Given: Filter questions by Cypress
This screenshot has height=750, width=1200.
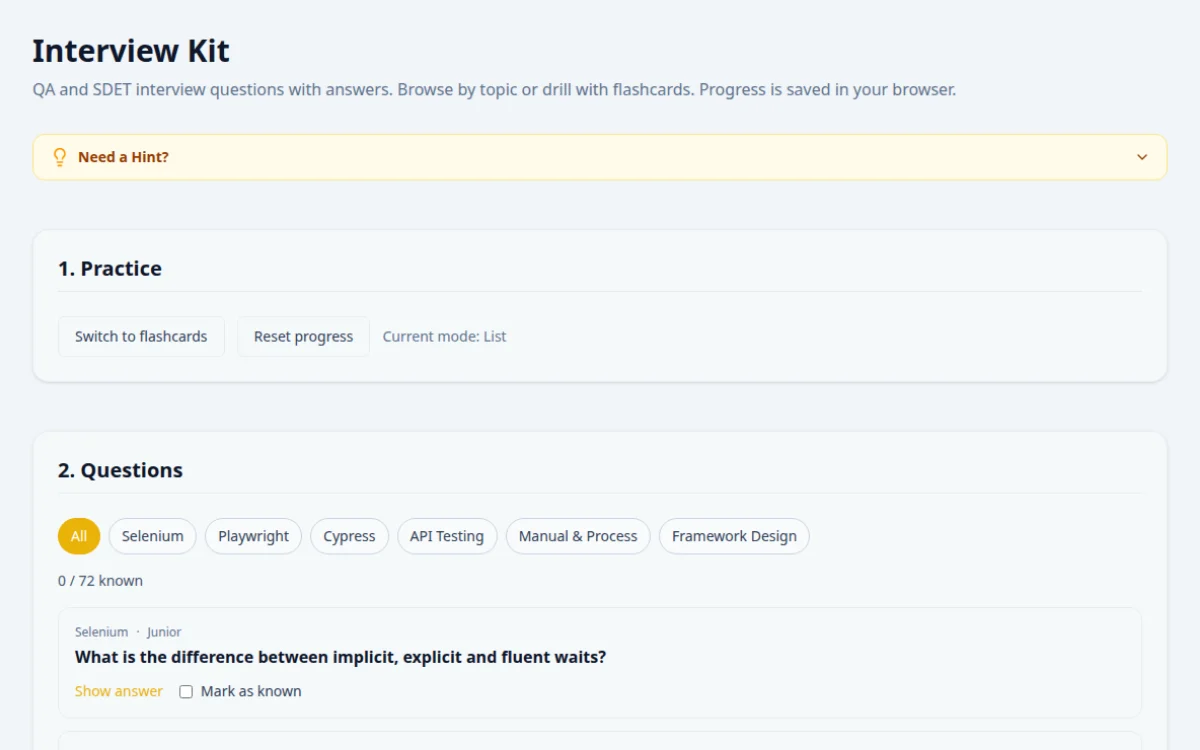Looking at the screenshot, I should pos(349,536).
